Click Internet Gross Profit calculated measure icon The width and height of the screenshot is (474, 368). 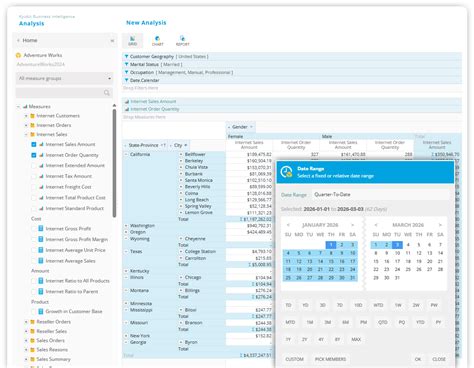(x=41, y=228)
